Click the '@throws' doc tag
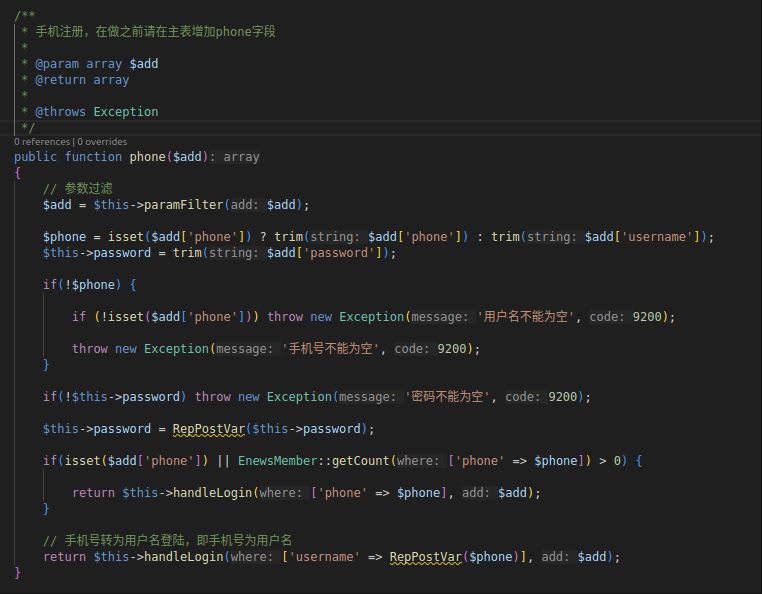762x594 pixels. pos(61,112)
